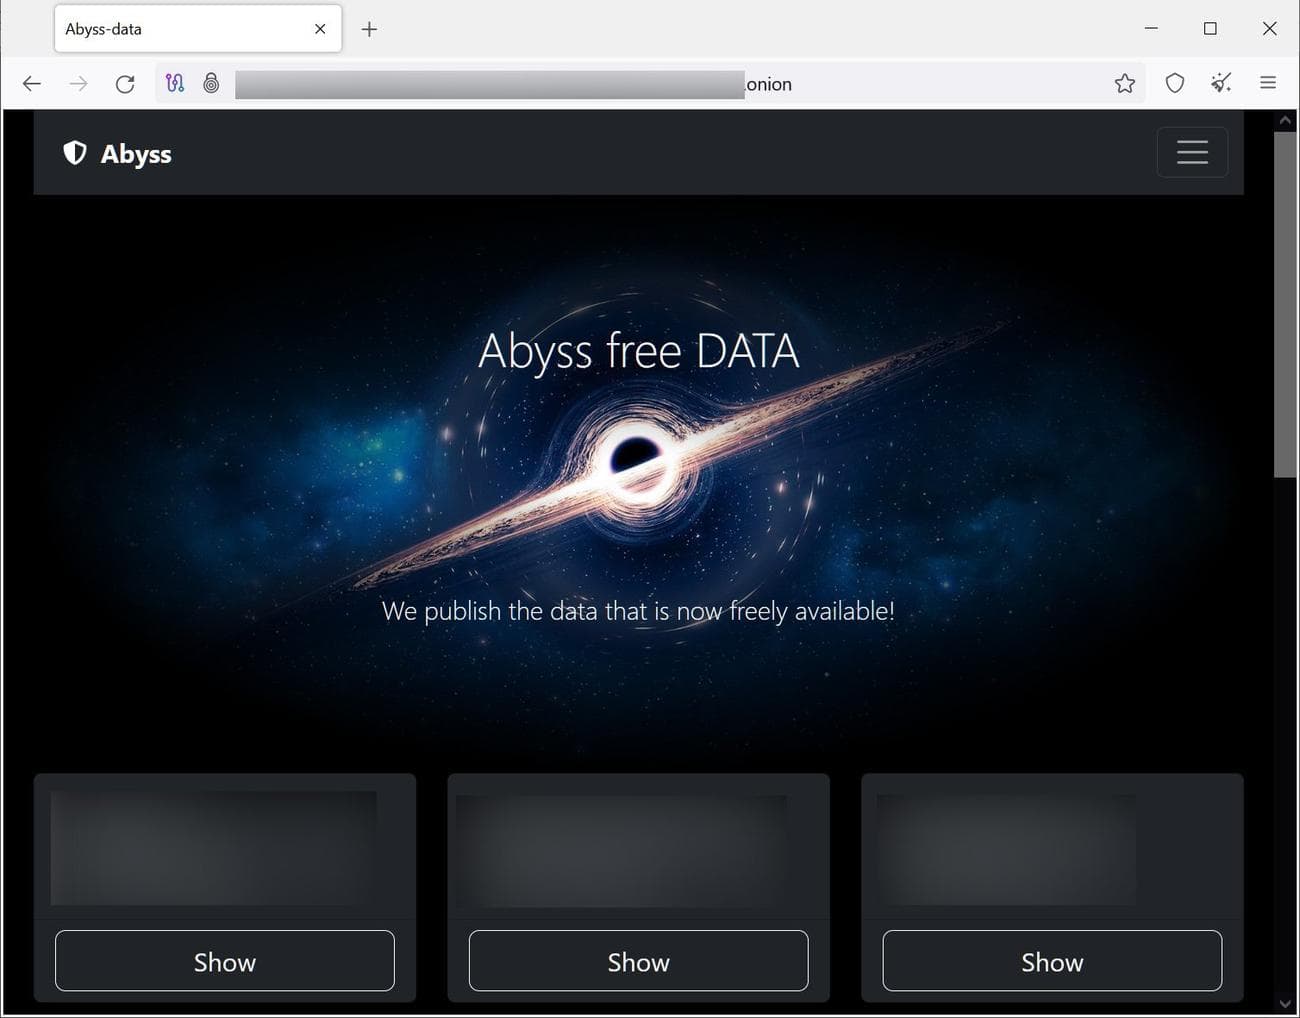Close the Abyss-data tab
Screen dimensions: 1300x1018
(x=319, y=29)
